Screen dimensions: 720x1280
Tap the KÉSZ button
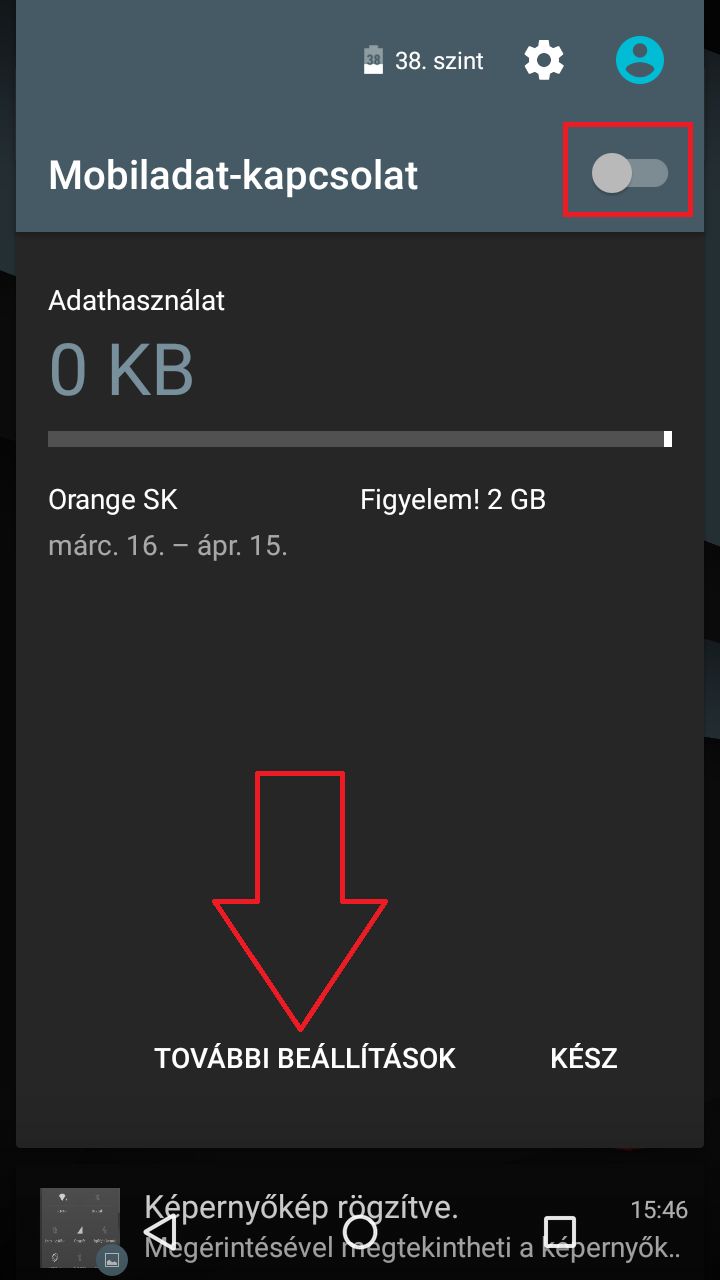tap(584, 1058)
